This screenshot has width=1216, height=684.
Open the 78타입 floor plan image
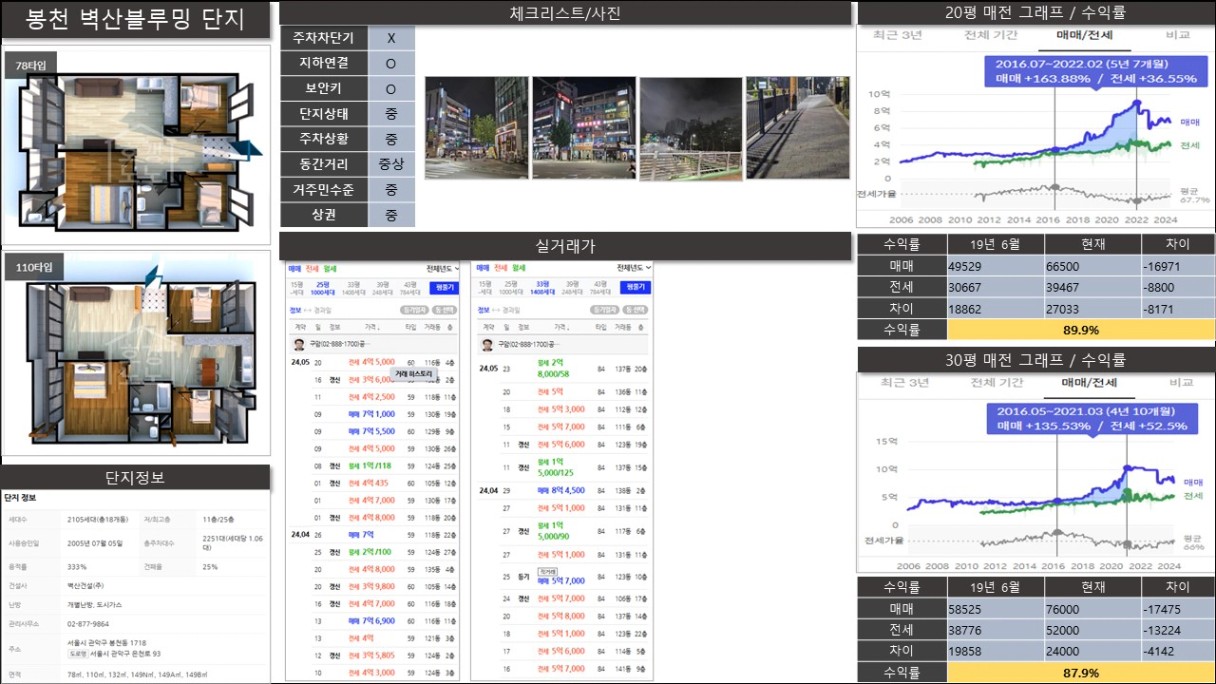point(138,145)
